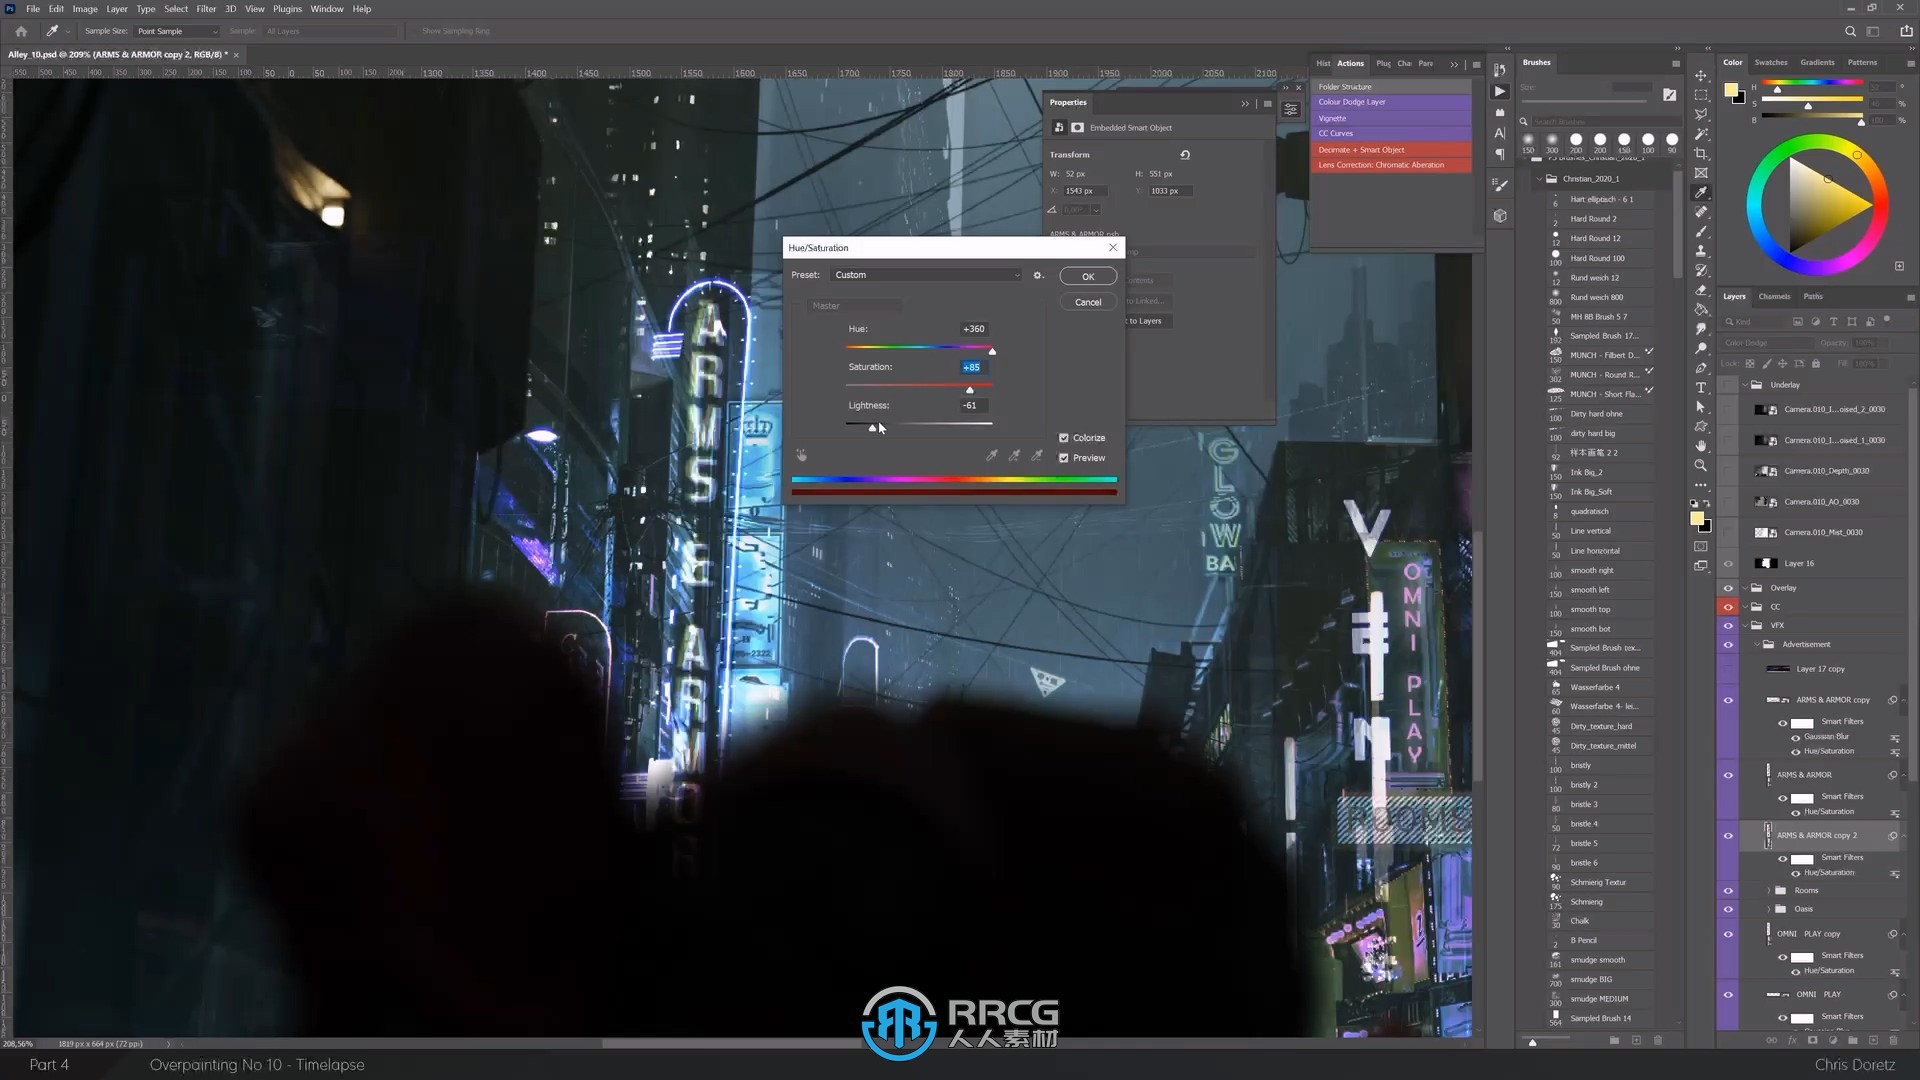Viewport: 1920px width, 1080px height.
Task: Open the Sample Size dropdown
Action: pos(177,31)
